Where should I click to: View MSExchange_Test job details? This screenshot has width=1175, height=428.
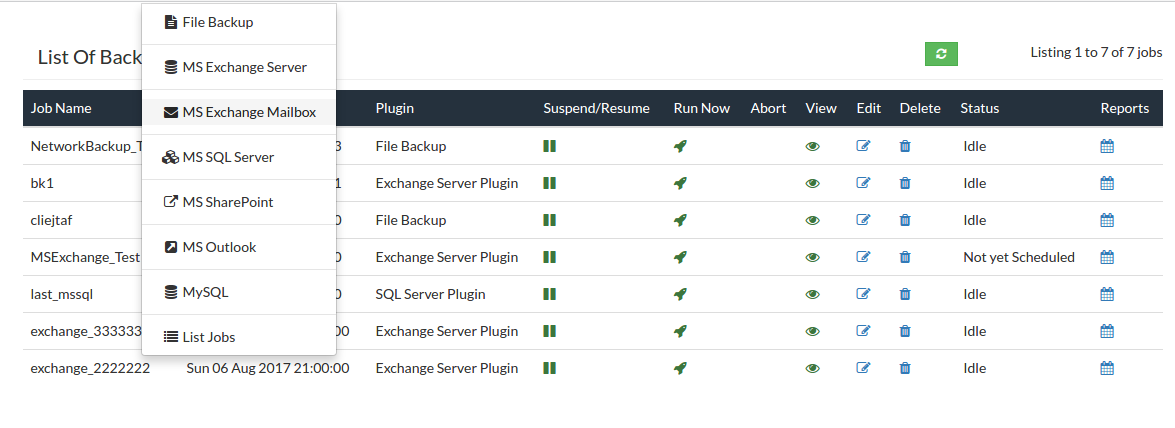pyautogui.click(x=812, y=257)
